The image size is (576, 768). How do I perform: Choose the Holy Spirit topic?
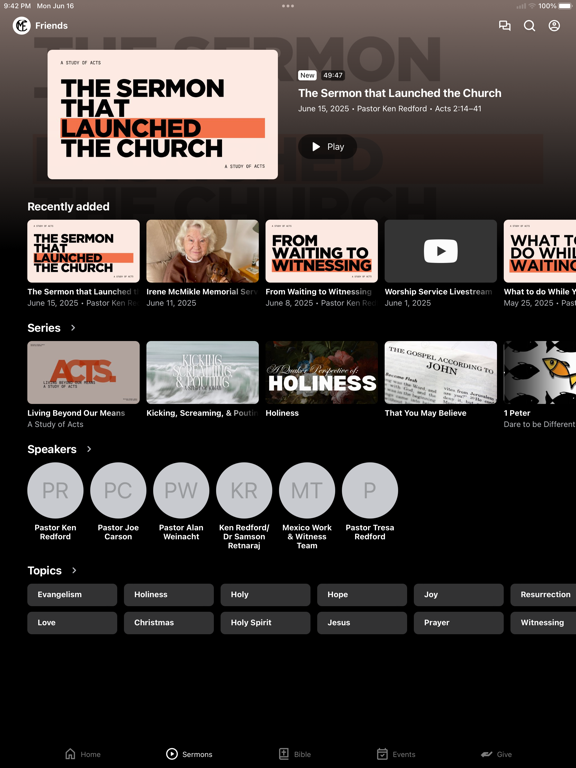[265, 623]
